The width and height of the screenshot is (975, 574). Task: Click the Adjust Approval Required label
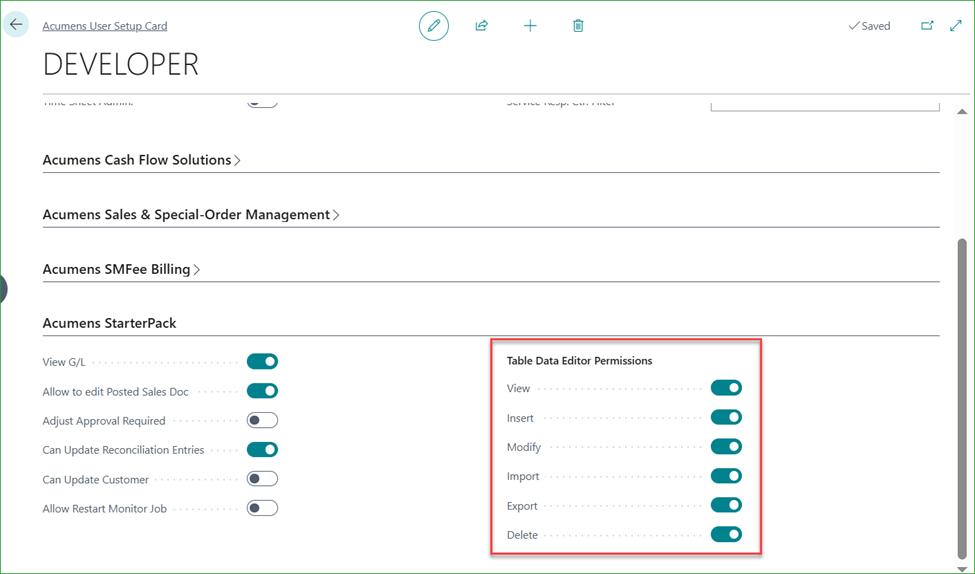[x=104, y=421]
